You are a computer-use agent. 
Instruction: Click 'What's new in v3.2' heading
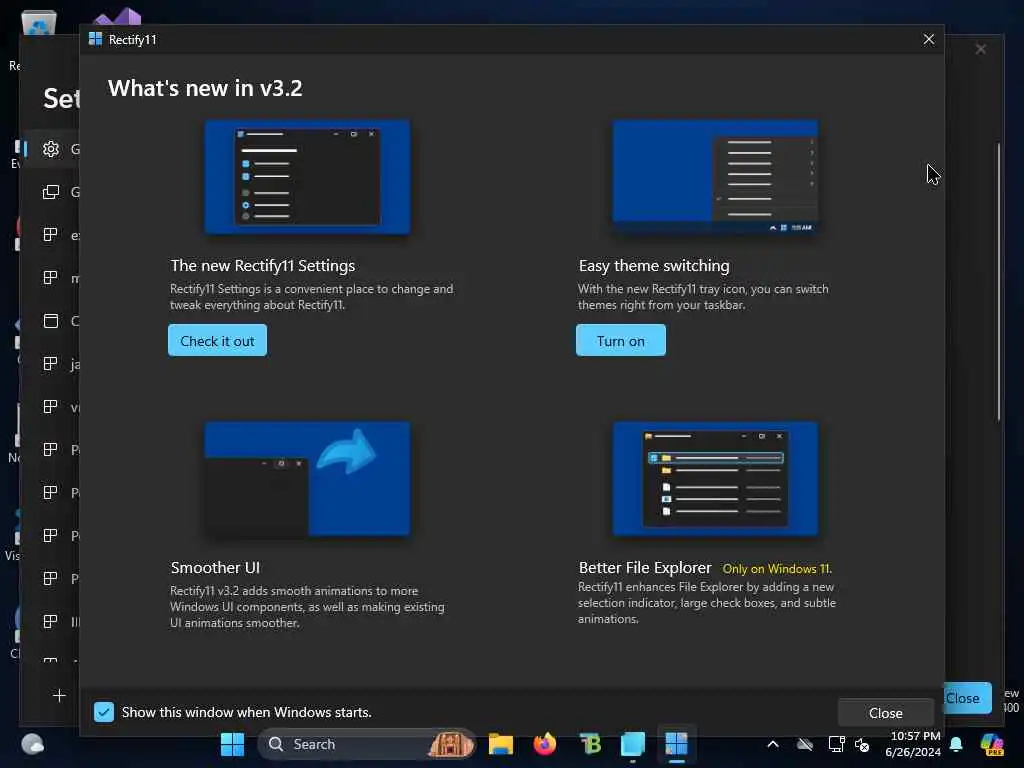pos(205,88)
